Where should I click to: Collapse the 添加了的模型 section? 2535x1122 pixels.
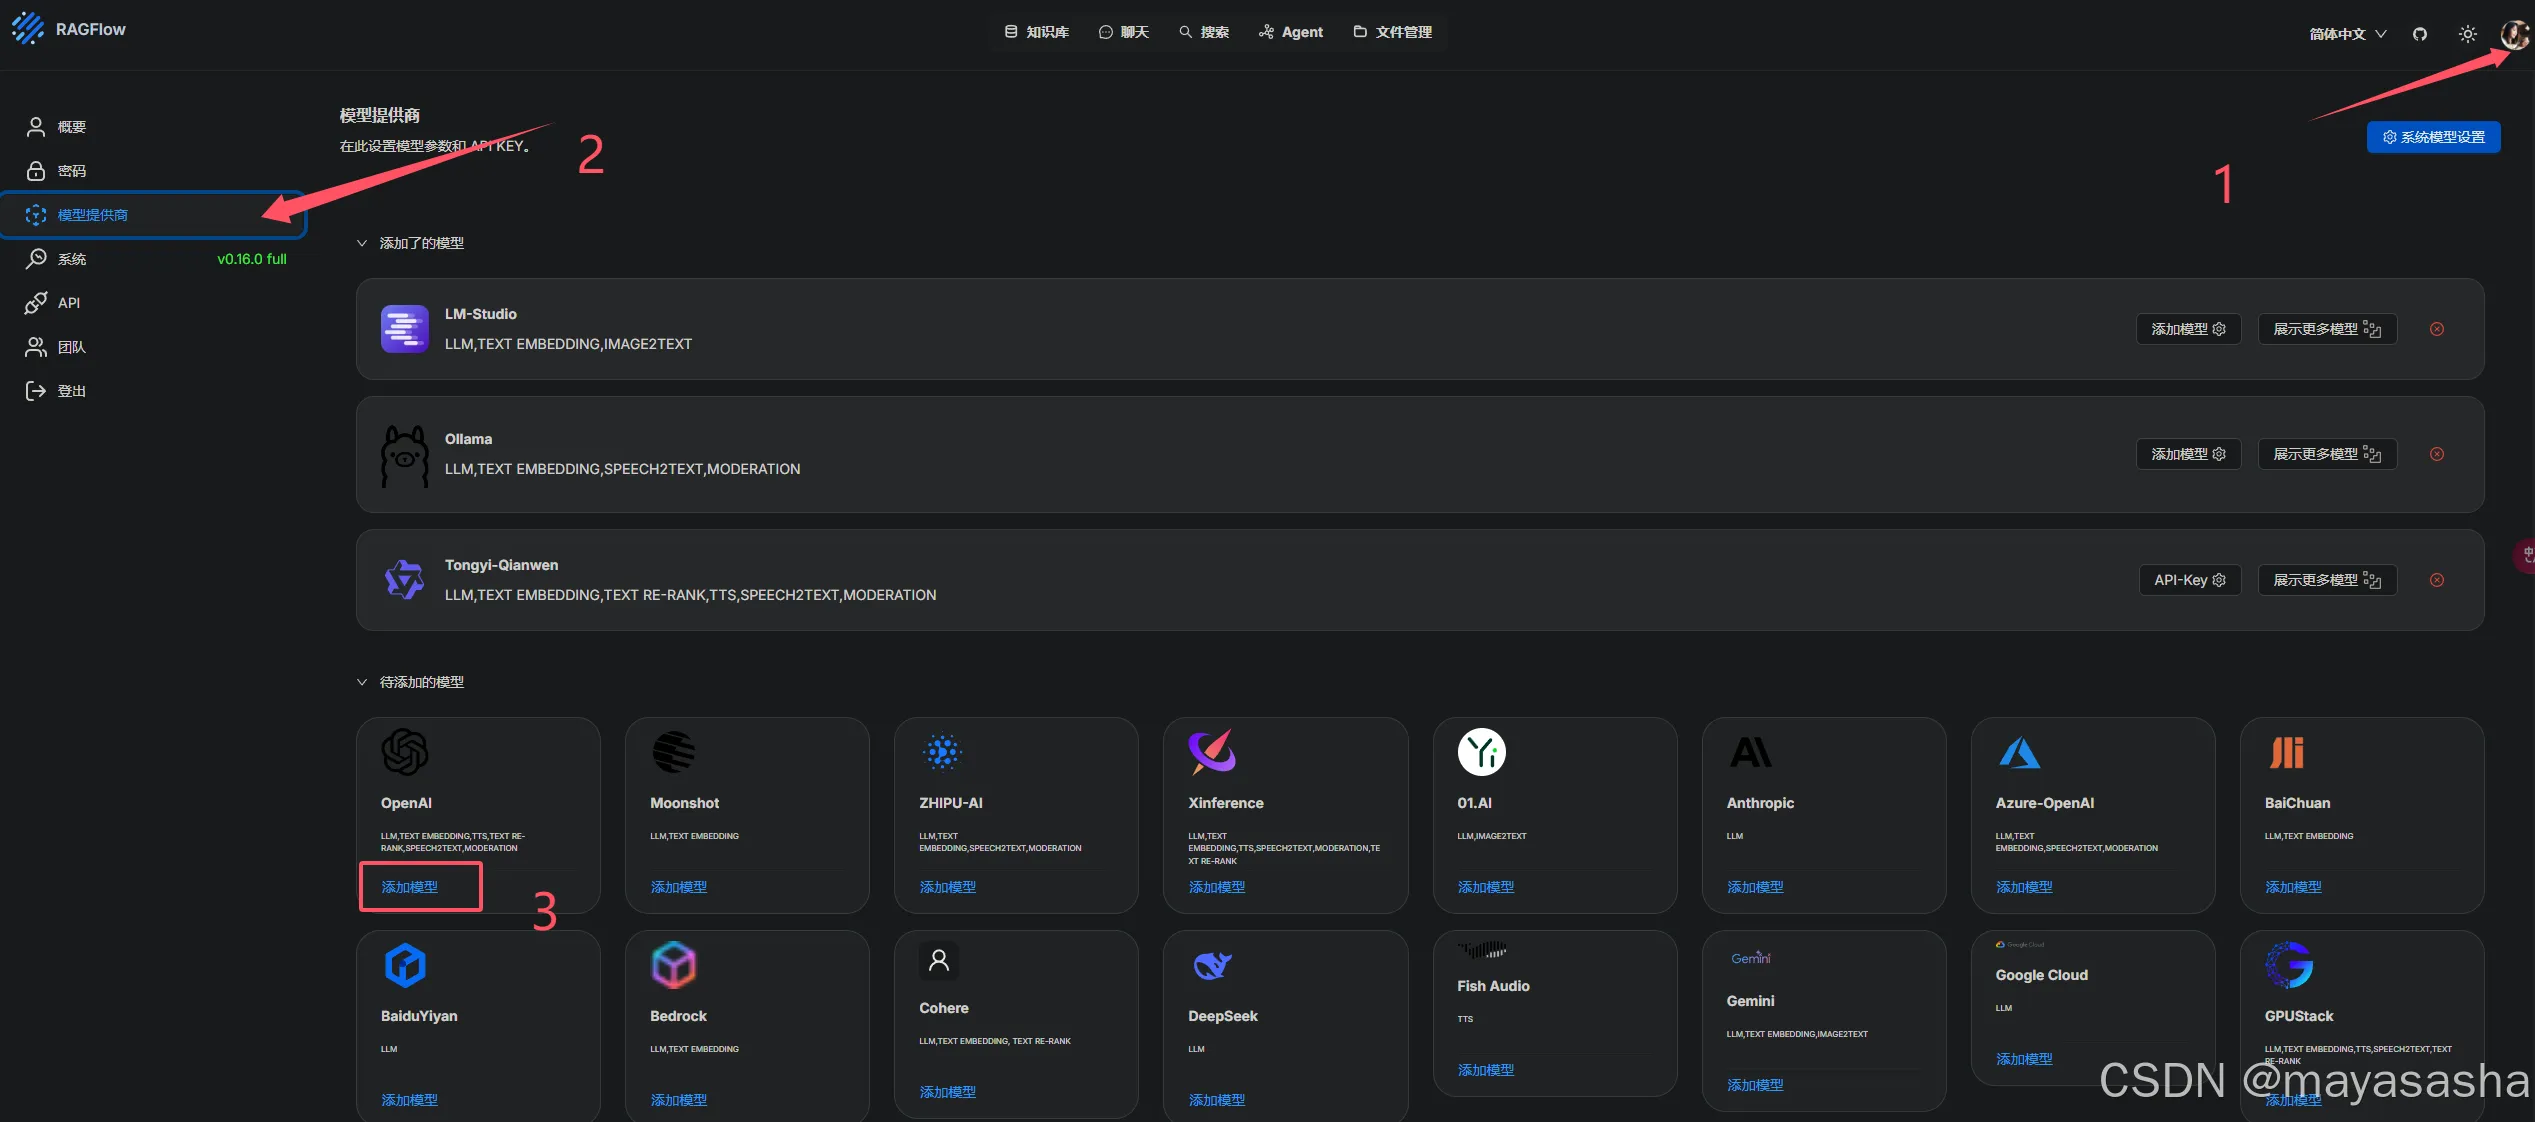362,243
